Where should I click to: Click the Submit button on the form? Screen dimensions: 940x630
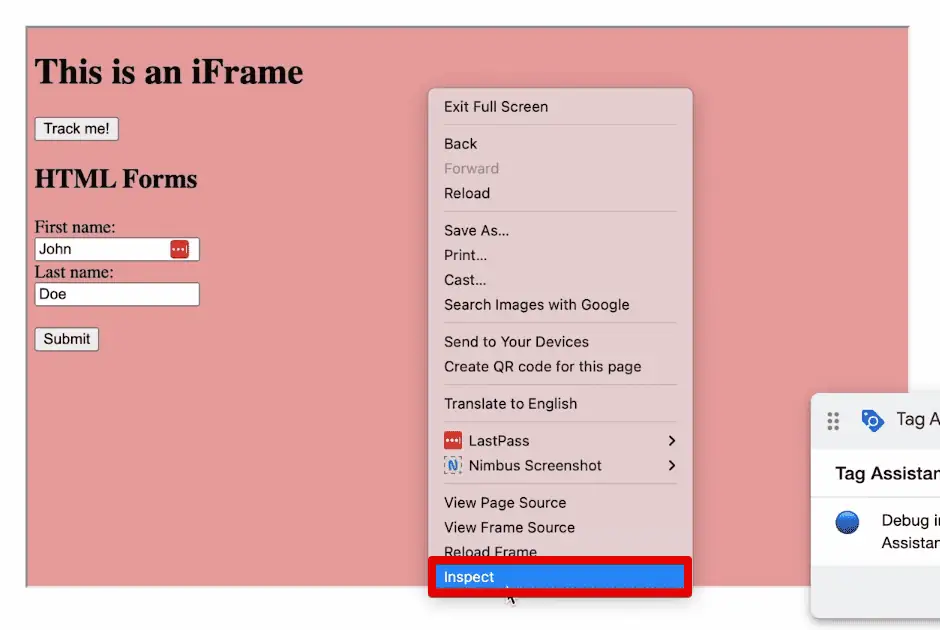[x=66, y=339]
